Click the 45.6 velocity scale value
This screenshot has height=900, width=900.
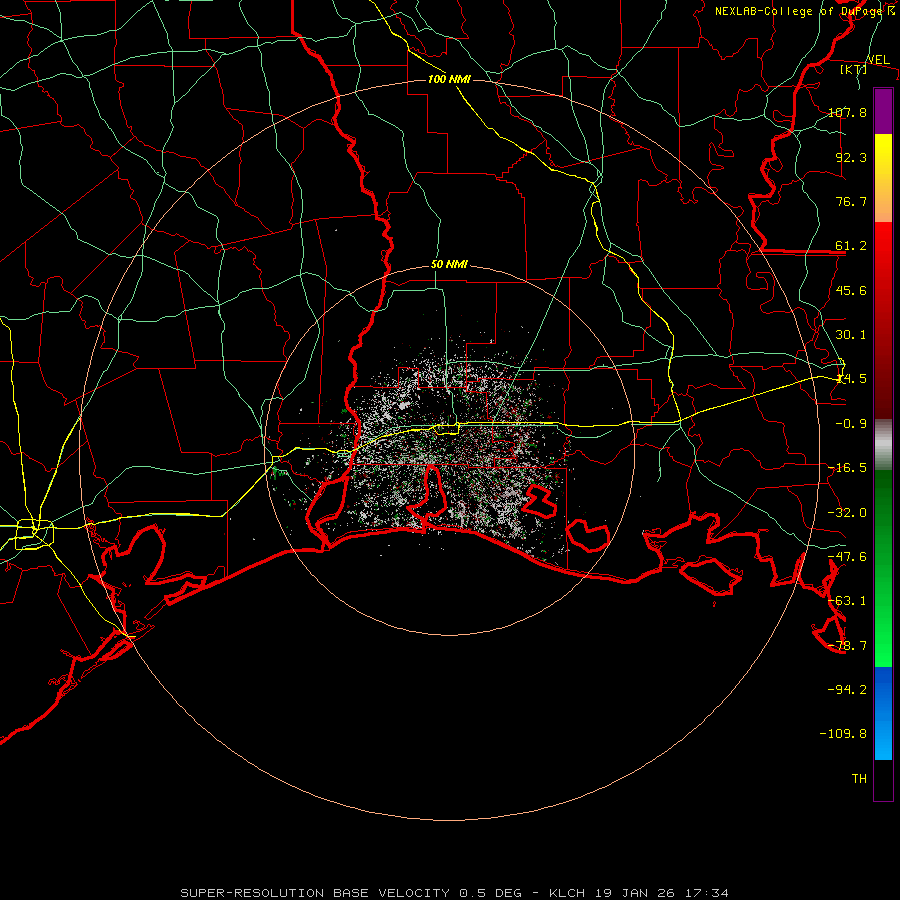coord(851,290)
